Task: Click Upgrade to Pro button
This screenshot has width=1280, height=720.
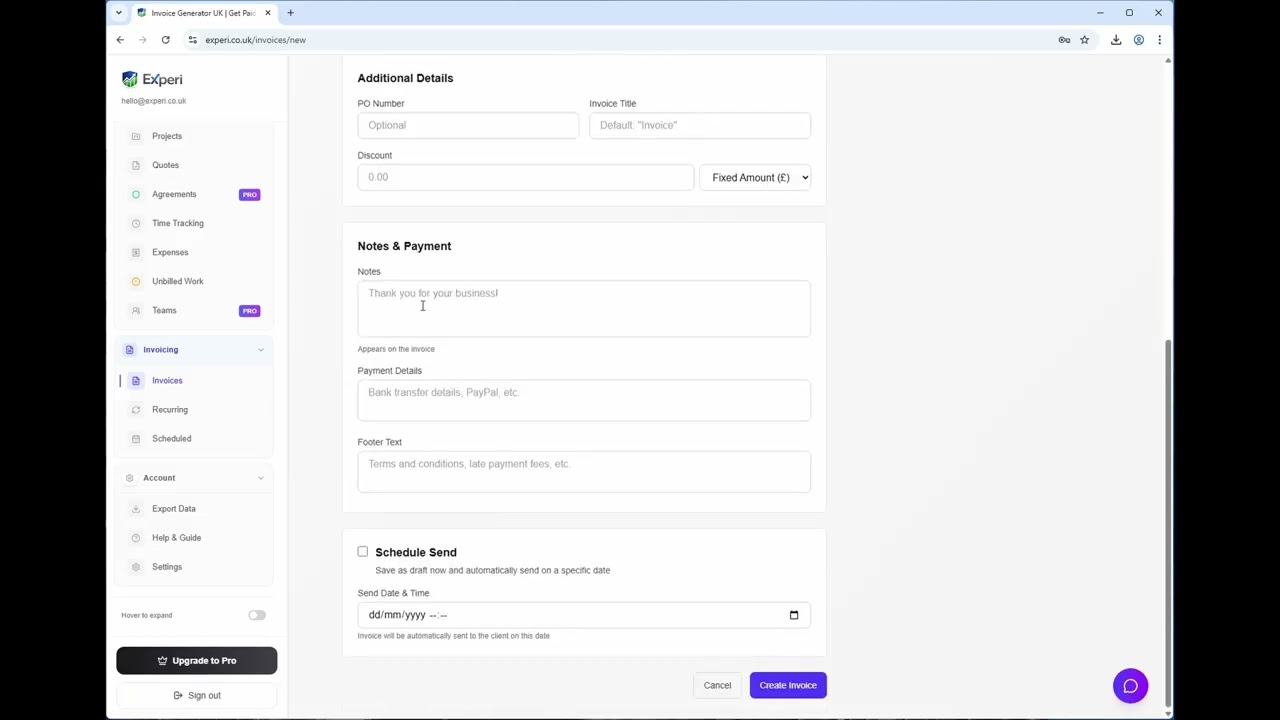Action: 196,660
